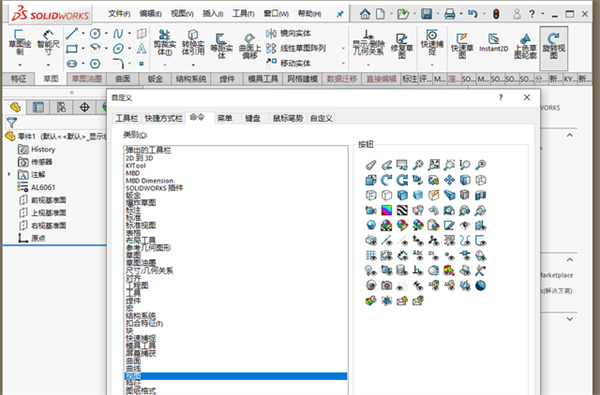The height and width of the screenshot is (395, 600).
Task: Click 修复草图 repair sketch
Action: pos(401,45)
